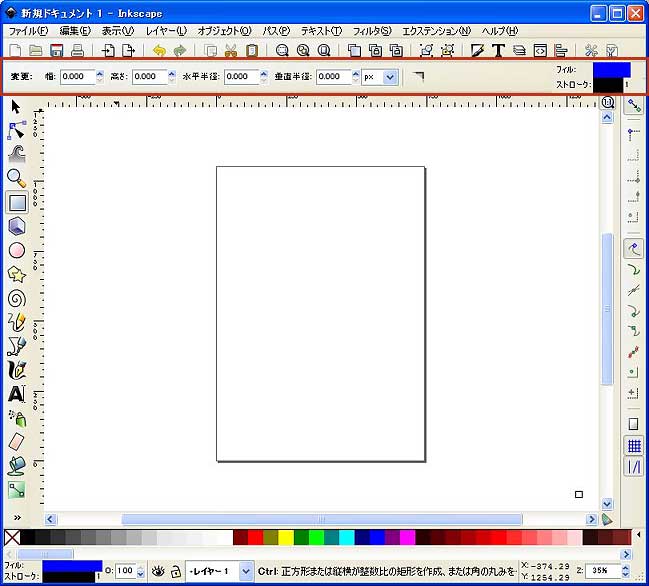Select the Selector arrow tool
Screen dimensions: 649x586
tap(16, 106)
